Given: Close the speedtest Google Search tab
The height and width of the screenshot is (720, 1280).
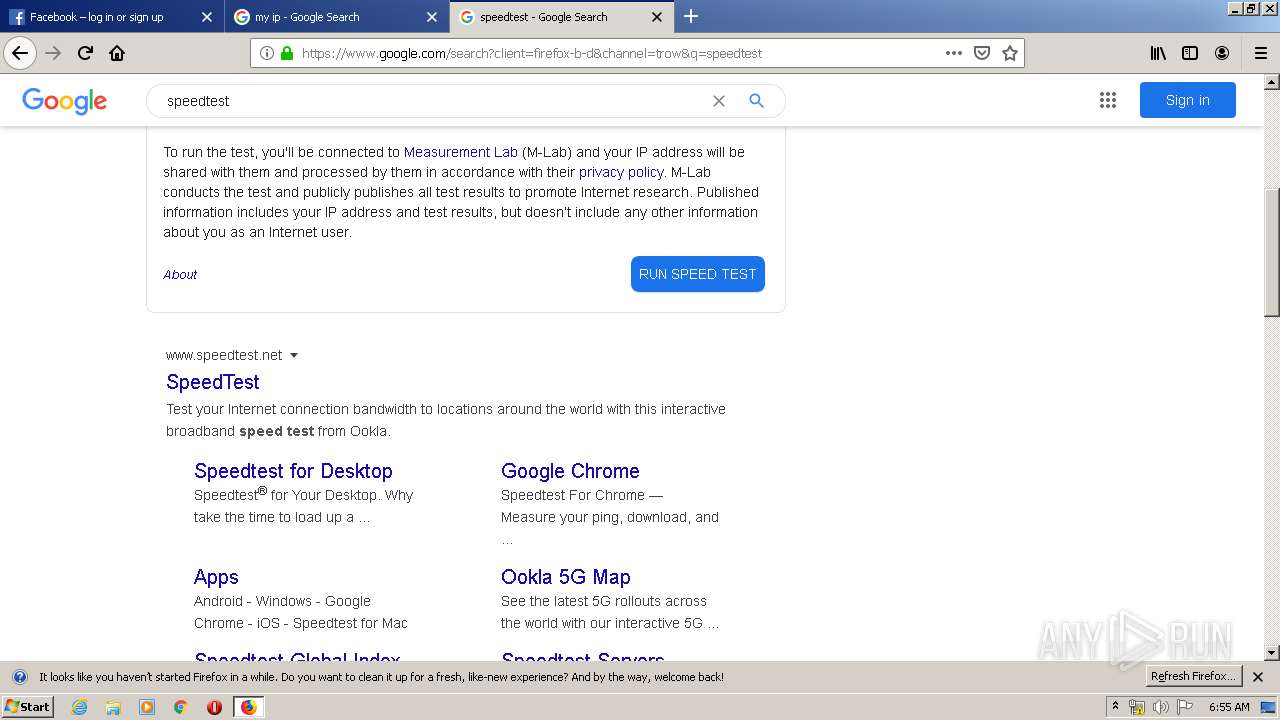Looking at the screenshot, I should (x=657, y=17).
